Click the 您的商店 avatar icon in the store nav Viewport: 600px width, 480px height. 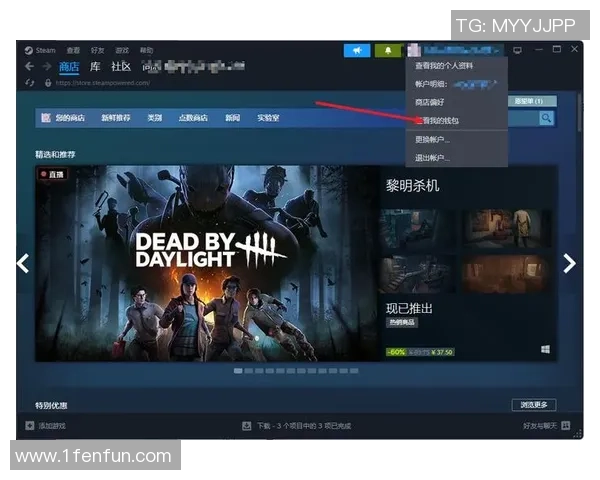point(46,118)
